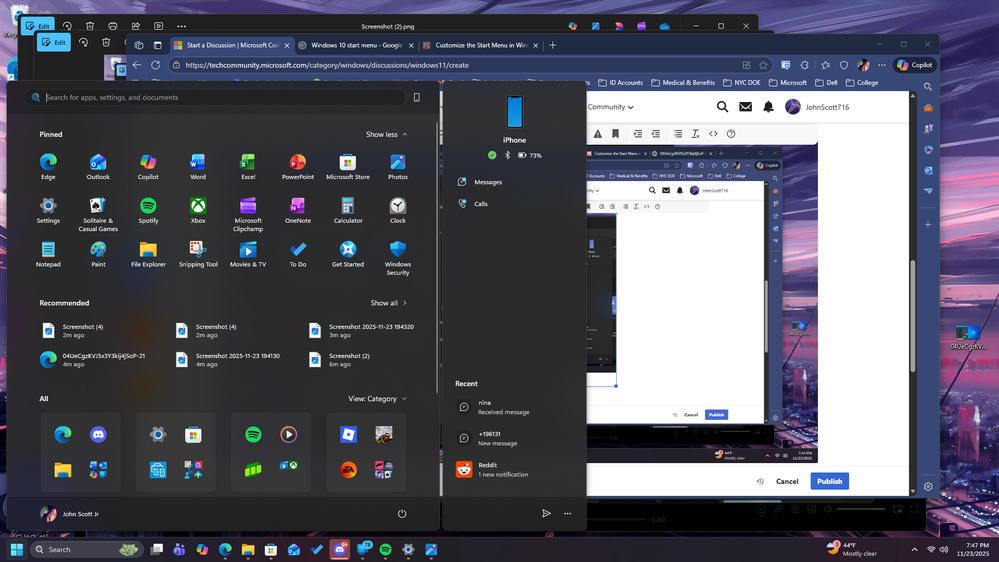The height and width of the screenshot is (562, 999).
Task: Open Discord from the taskbar
Action: point(340,549)
